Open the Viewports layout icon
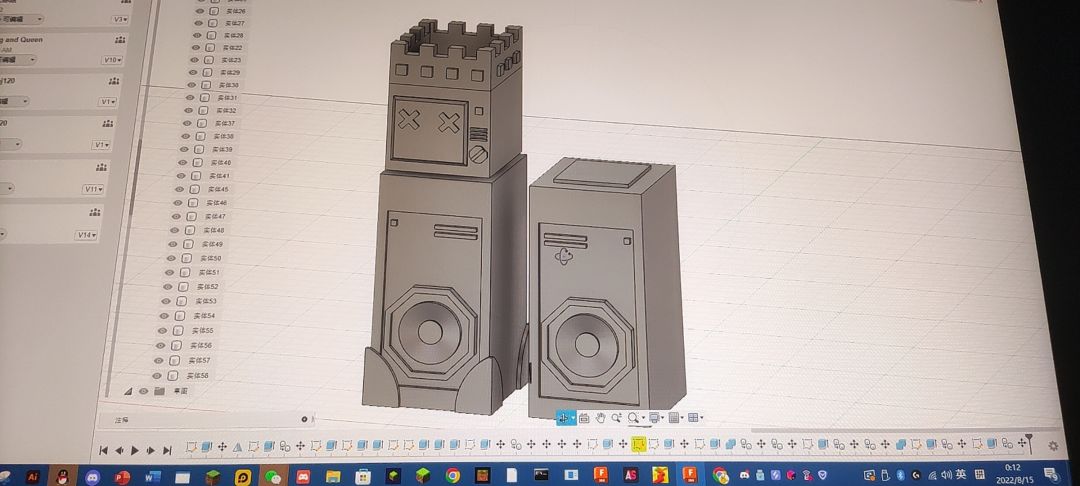Viewport: 1080px width, 486px height. (x=693, y=418)
